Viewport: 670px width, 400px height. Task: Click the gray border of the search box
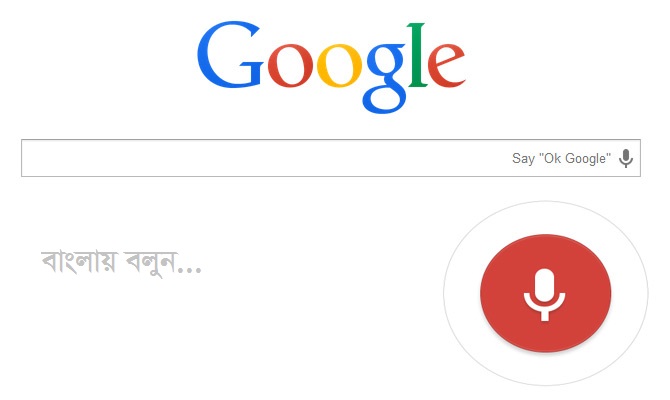point(331,140)
